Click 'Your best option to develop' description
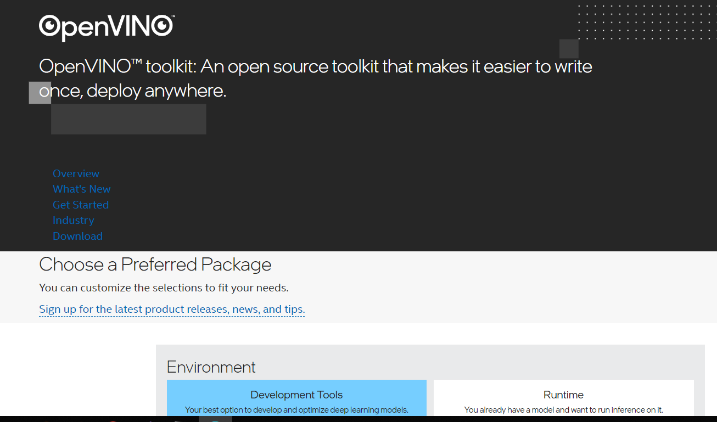Image resolution: width=717 pixels, height=422 pixels. [x=297, y=410]
